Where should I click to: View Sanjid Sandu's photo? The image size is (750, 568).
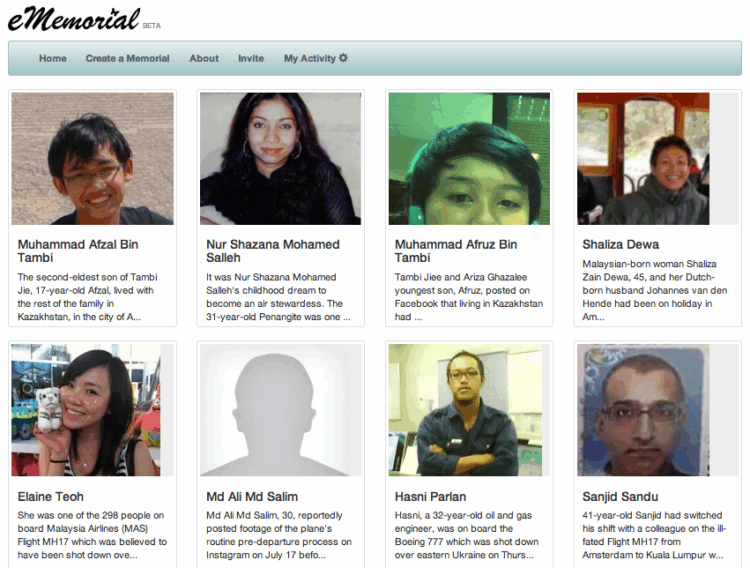[643, 410]
